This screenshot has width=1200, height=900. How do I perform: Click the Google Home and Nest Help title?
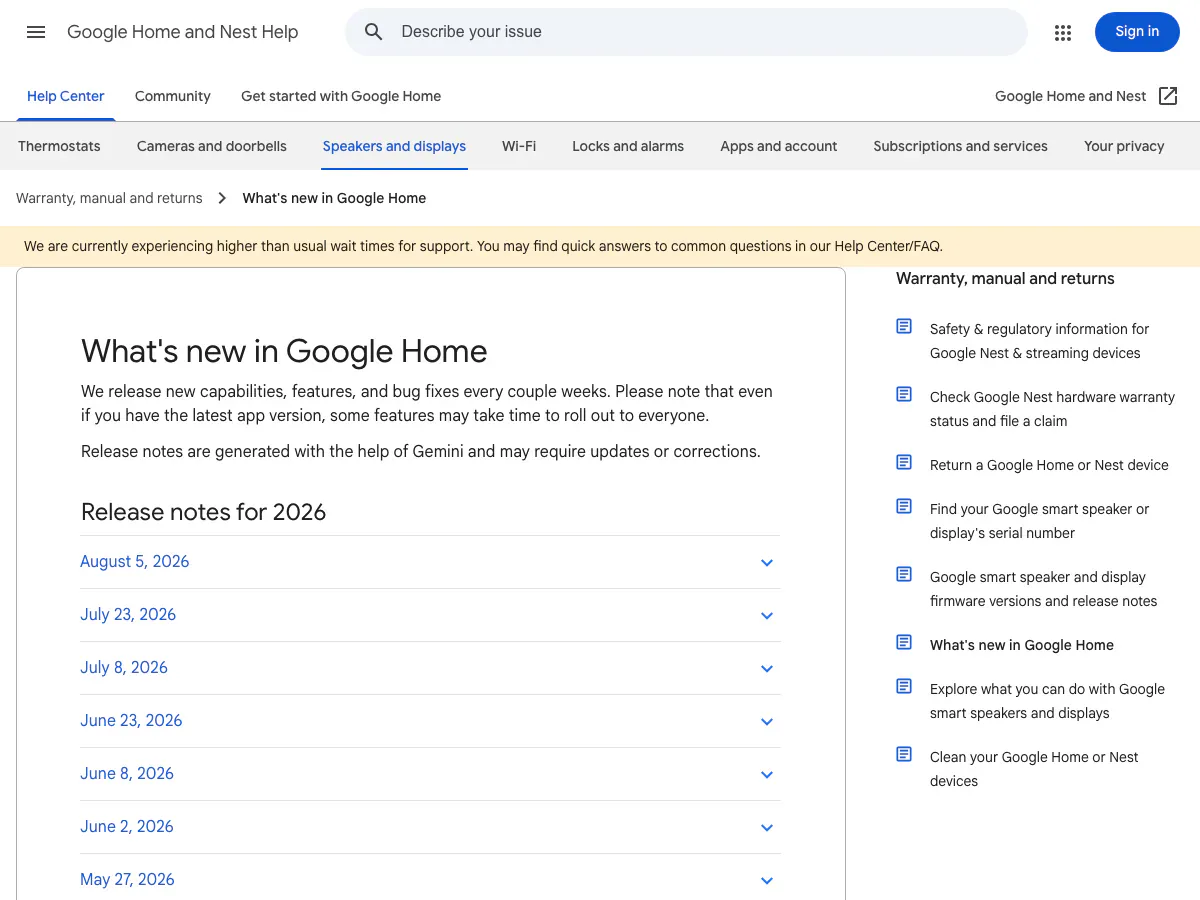coord(182,32)
